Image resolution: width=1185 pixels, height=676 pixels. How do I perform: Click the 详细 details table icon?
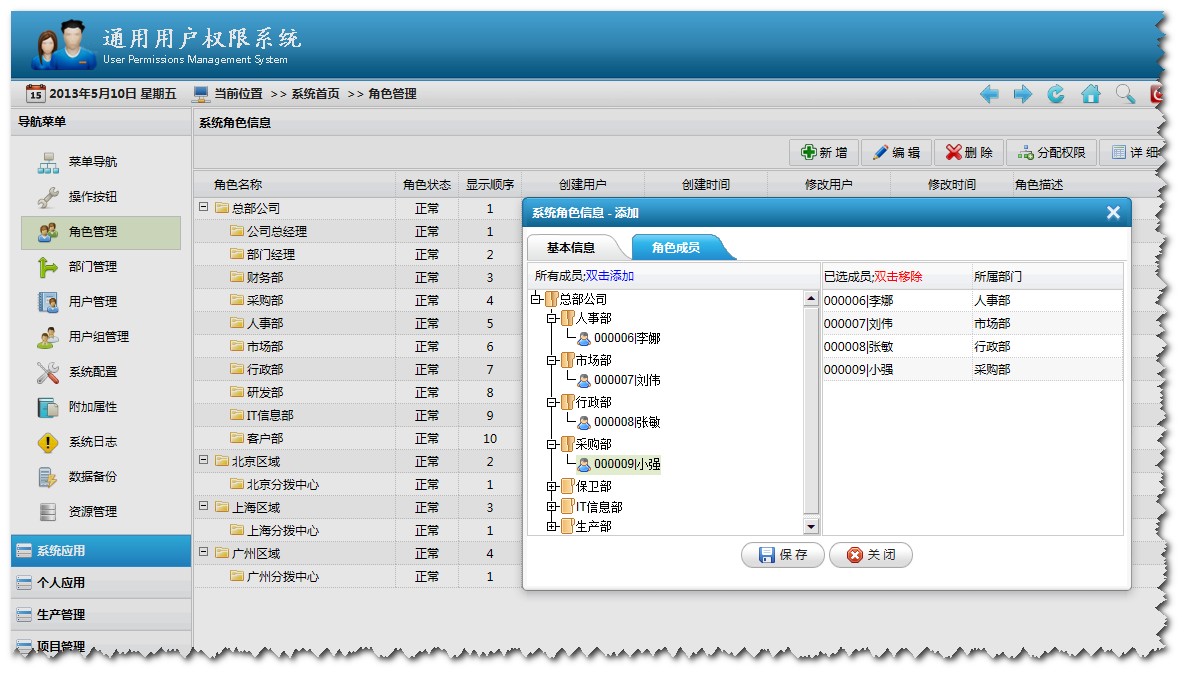(x=1117, y=150)
